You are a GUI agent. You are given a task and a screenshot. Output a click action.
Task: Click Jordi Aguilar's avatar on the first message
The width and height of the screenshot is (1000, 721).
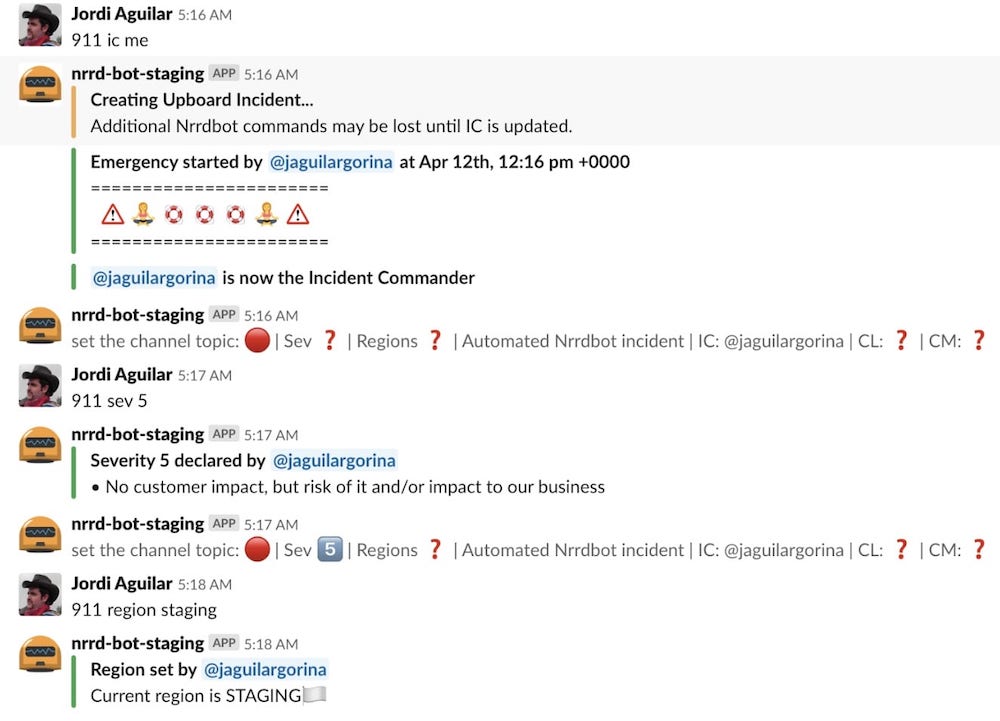[40, 25]
